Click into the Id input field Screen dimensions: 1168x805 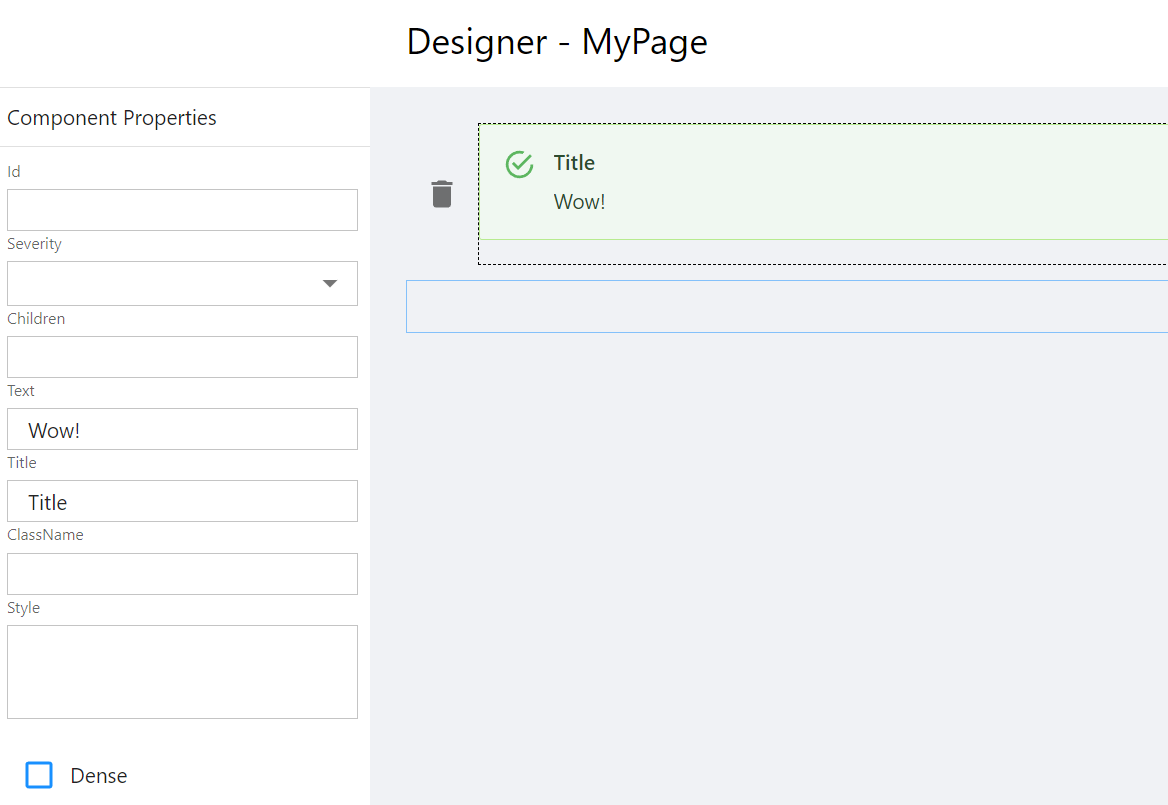coord(182,210)
